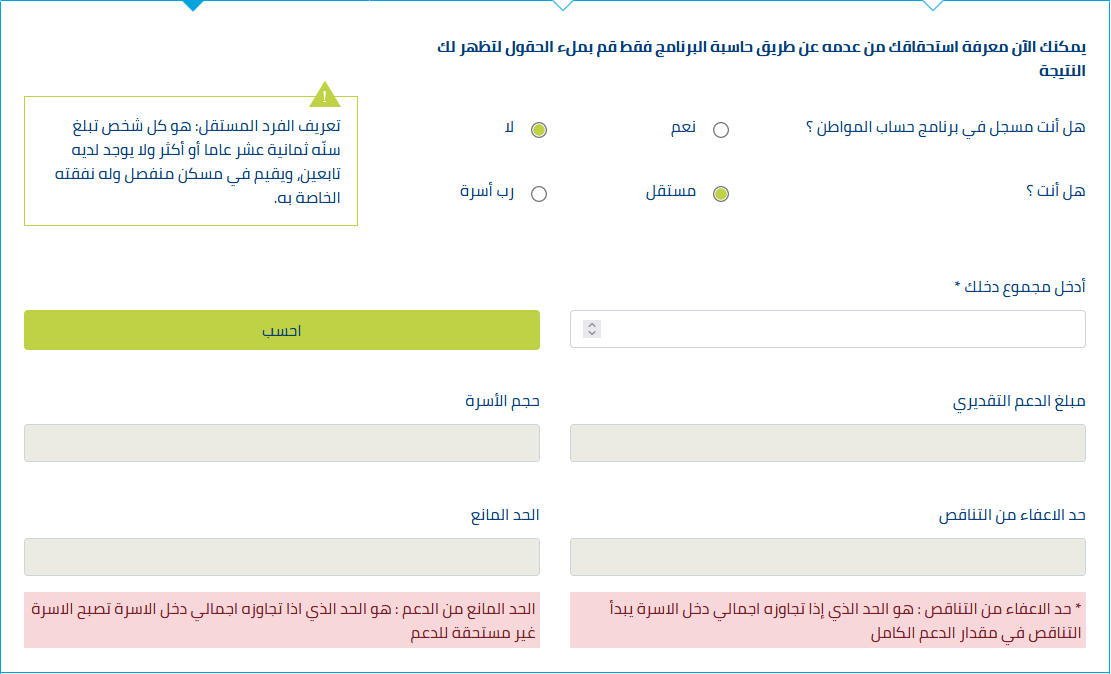This screenshot has height=674, width=1111.
Task: Click the تعريف الفرد المستقل definition box
Action: point(191,161)
